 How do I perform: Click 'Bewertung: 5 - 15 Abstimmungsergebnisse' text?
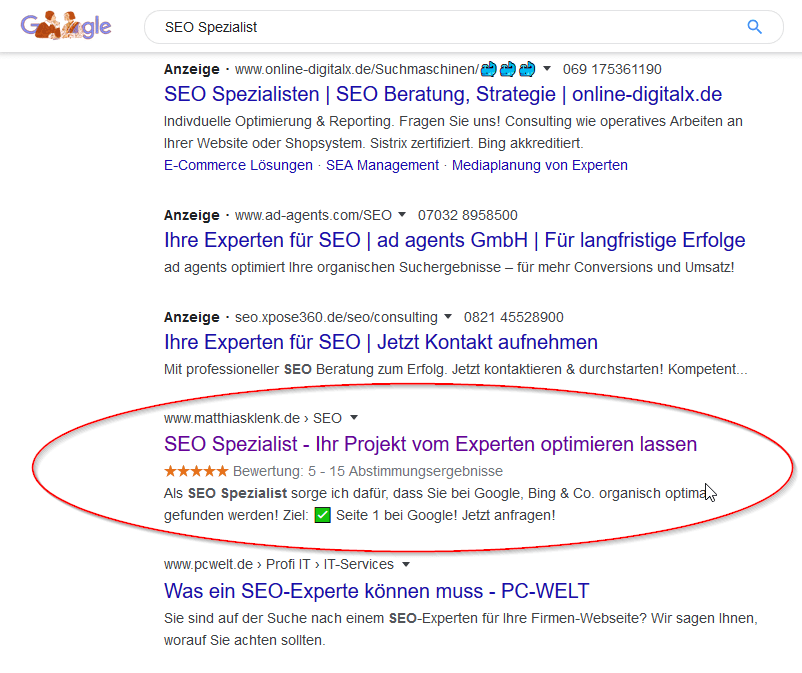368,471
